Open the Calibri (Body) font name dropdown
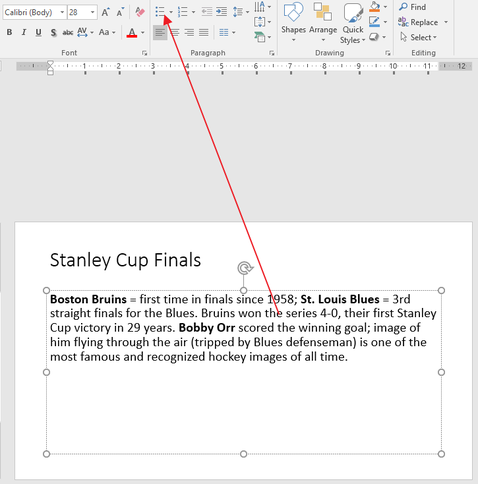Image resolution: width=478 pixels, height=484 pixels. (x=62, y=13)
